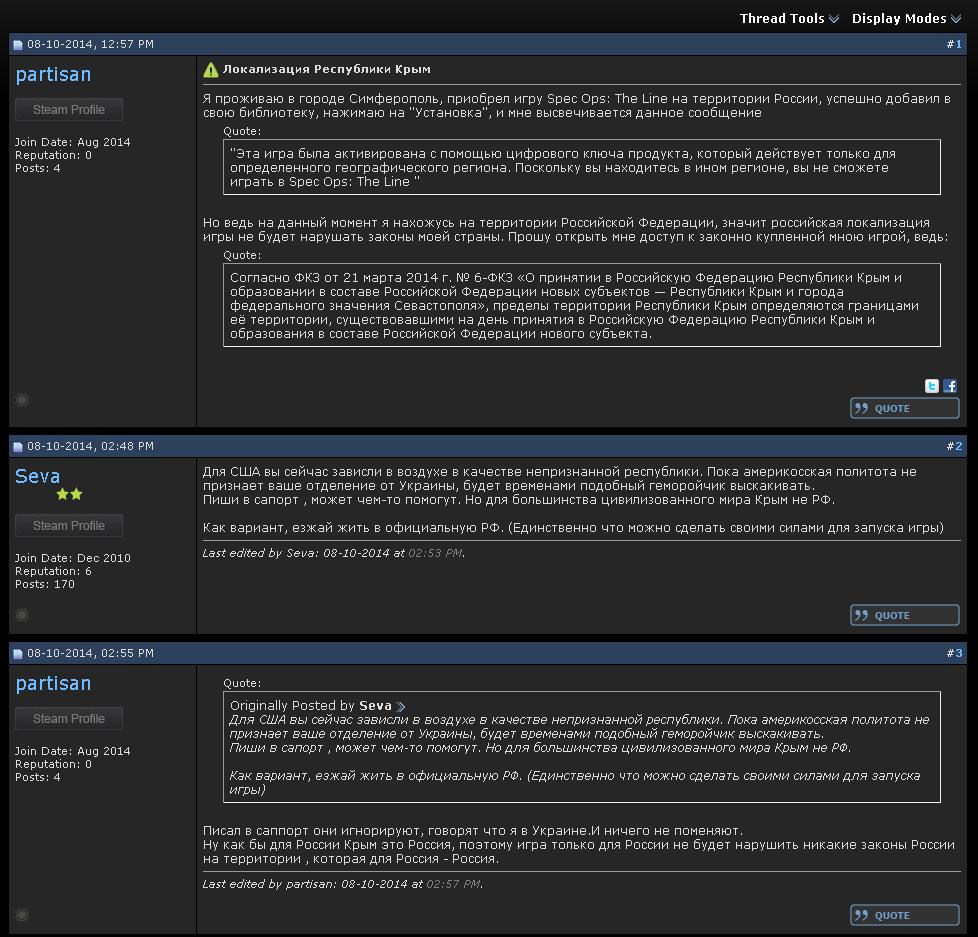Screen dimensions: 978x937
Task: Click partisan username in post #3
Action: coord(53,683)
